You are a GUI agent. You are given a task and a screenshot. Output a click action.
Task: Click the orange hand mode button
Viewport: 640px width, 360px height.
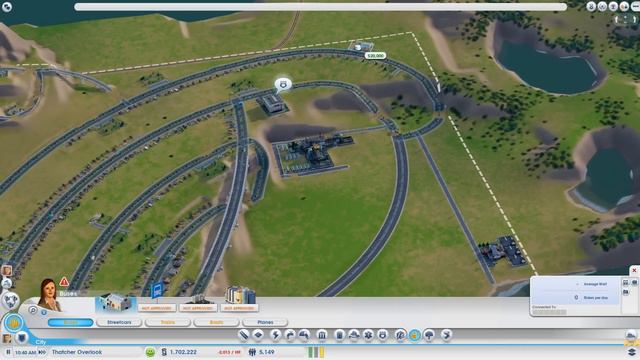coord(13,323)
